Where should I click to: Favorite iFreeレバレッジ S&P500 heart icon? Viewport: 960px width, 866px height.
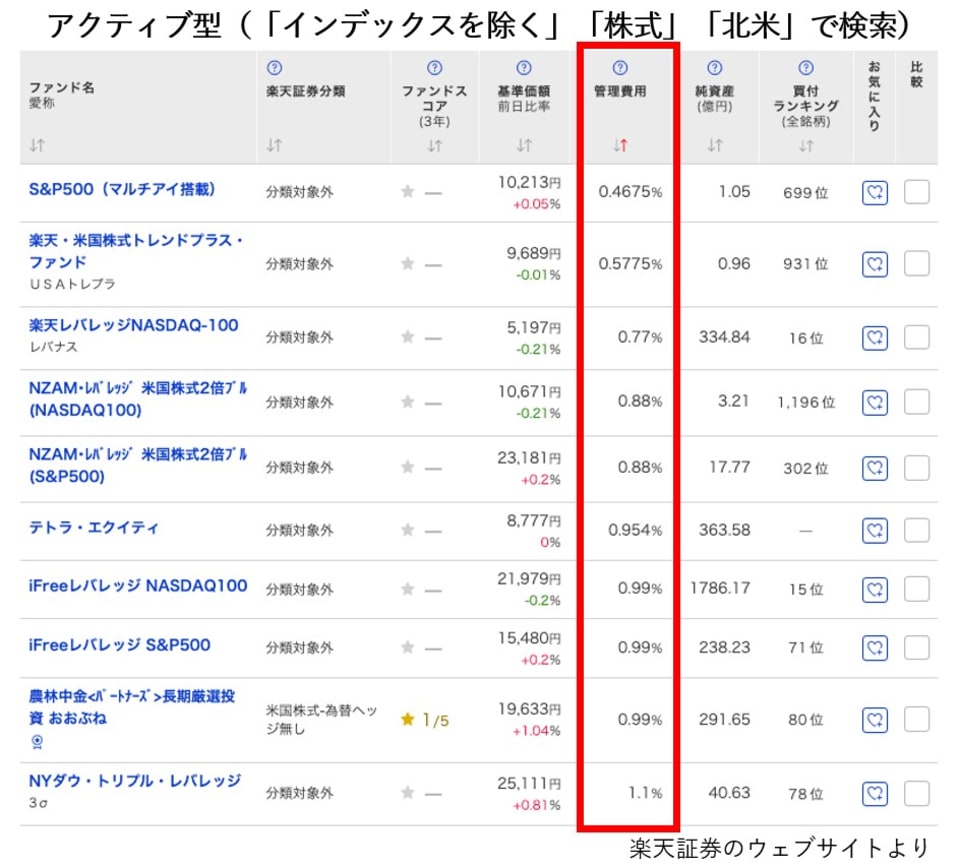pyautogui.click(x=874, y=648)
